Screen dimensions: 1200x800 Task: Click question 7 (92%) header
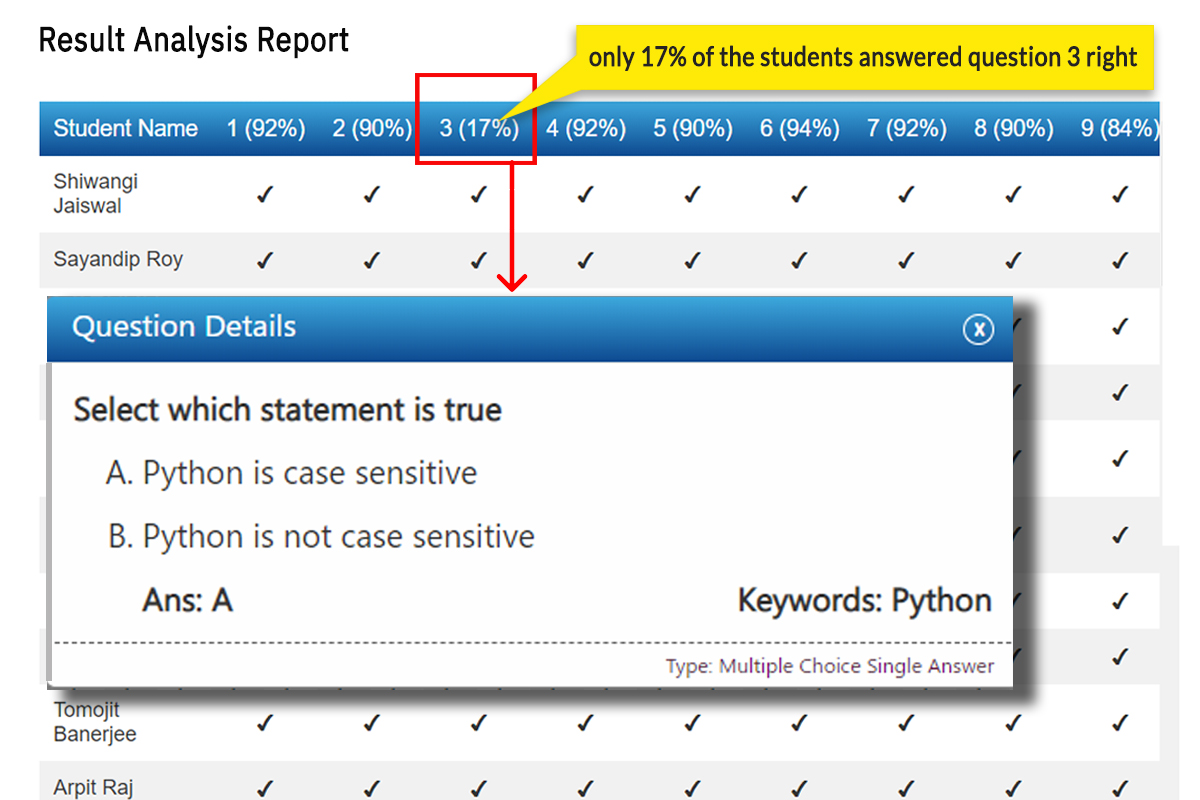coord(906,128)
